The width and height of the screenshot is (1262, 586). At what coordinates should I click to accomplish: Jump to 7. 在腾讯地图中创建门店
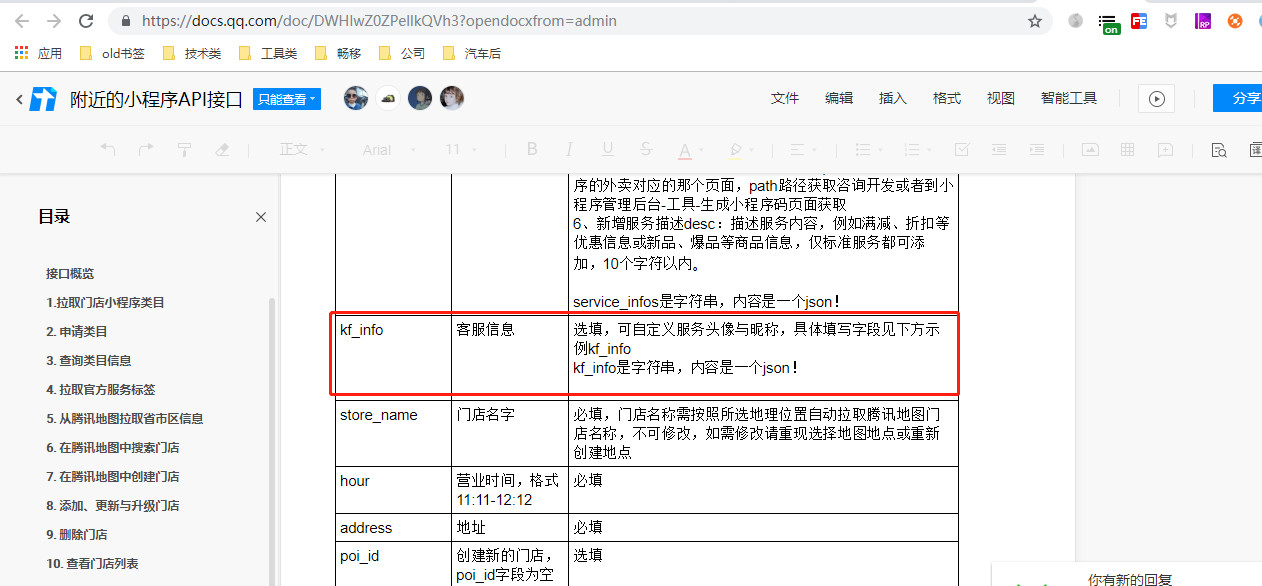pyautogui.click(x=112, y=477)
